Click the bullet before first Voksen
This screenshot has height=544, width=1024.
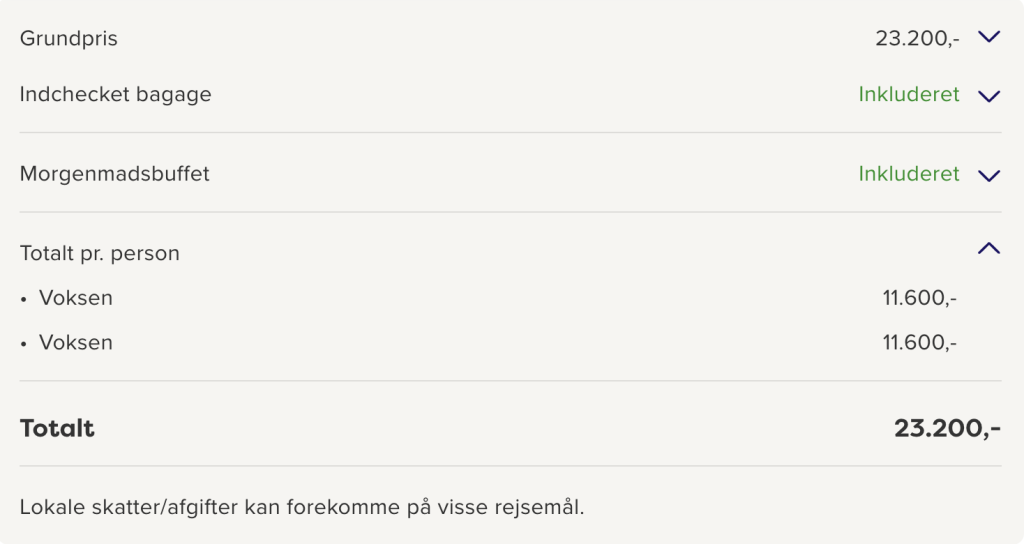[x=24, y=300]
